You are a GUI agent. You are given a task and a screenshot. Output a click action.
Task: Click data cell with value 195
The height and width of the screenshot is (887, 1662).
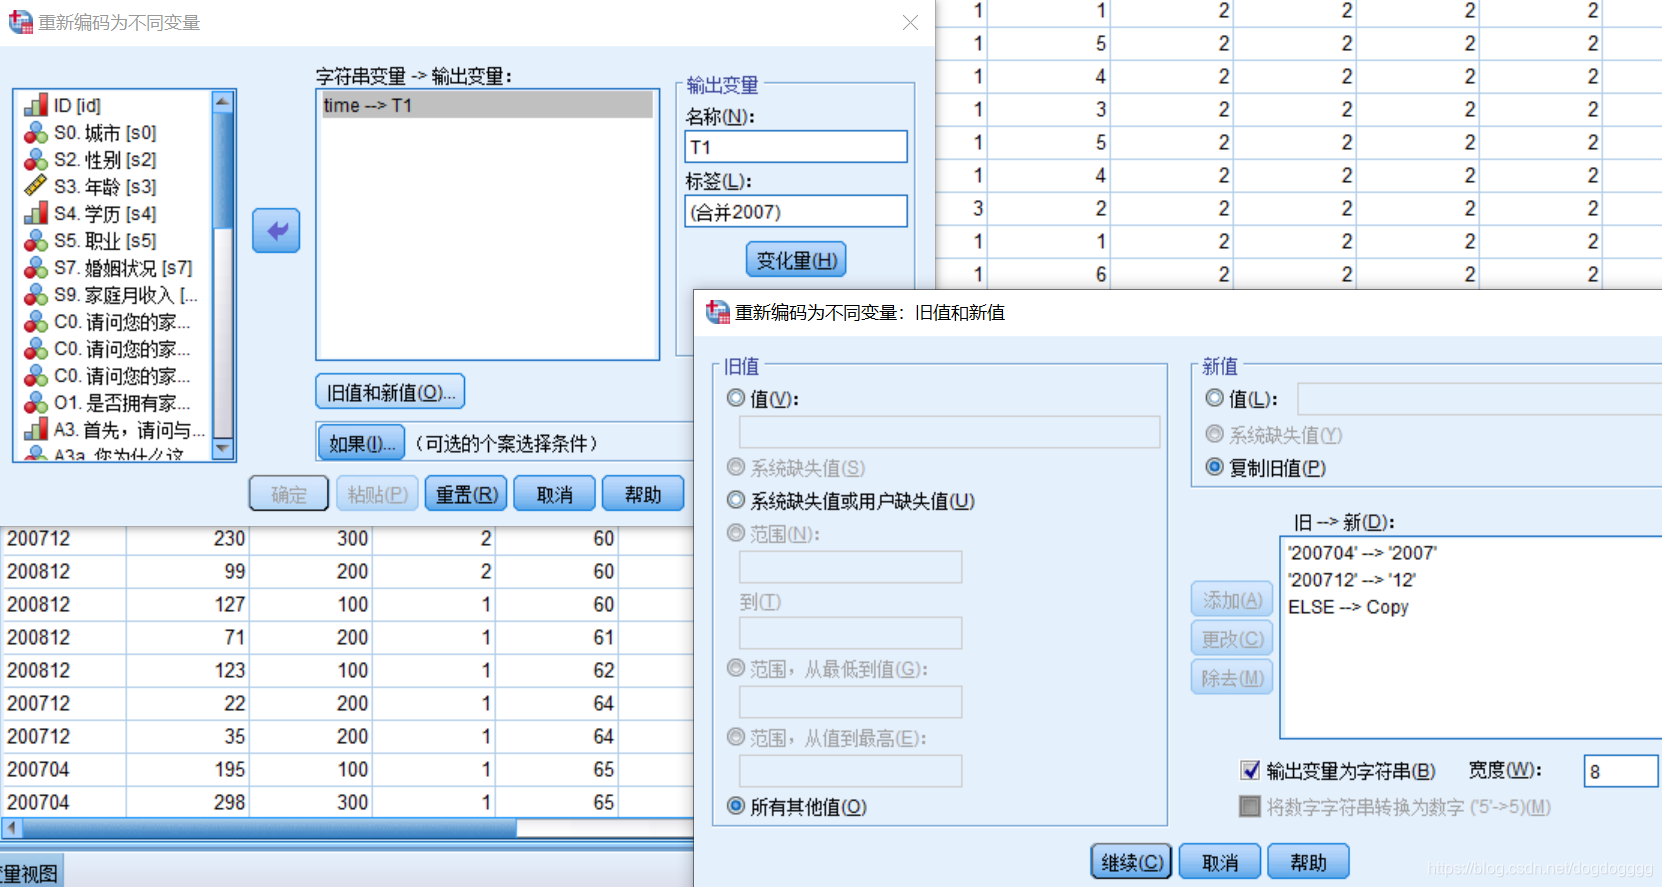(187, 769)
